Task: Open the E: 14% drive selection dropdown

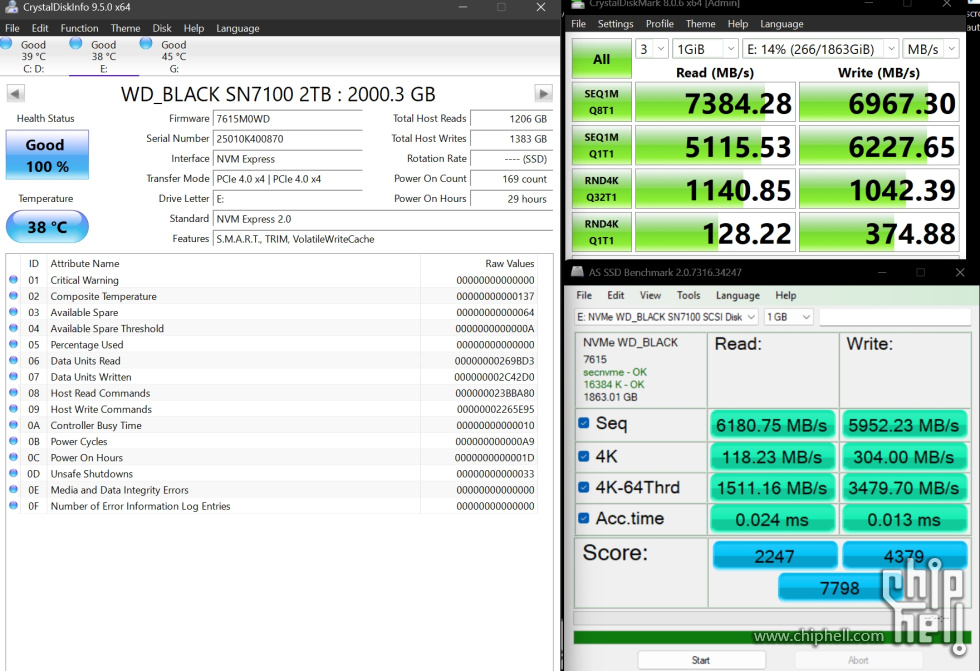Action: tap(821, 49)
